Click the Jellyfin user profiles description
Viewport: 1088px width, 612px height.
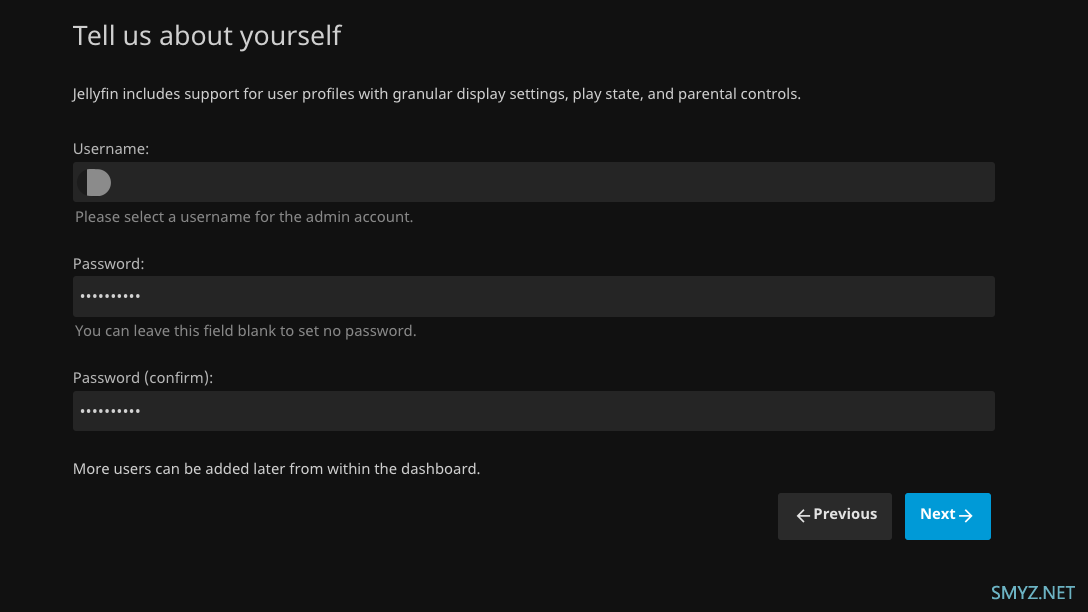(437, 94)
